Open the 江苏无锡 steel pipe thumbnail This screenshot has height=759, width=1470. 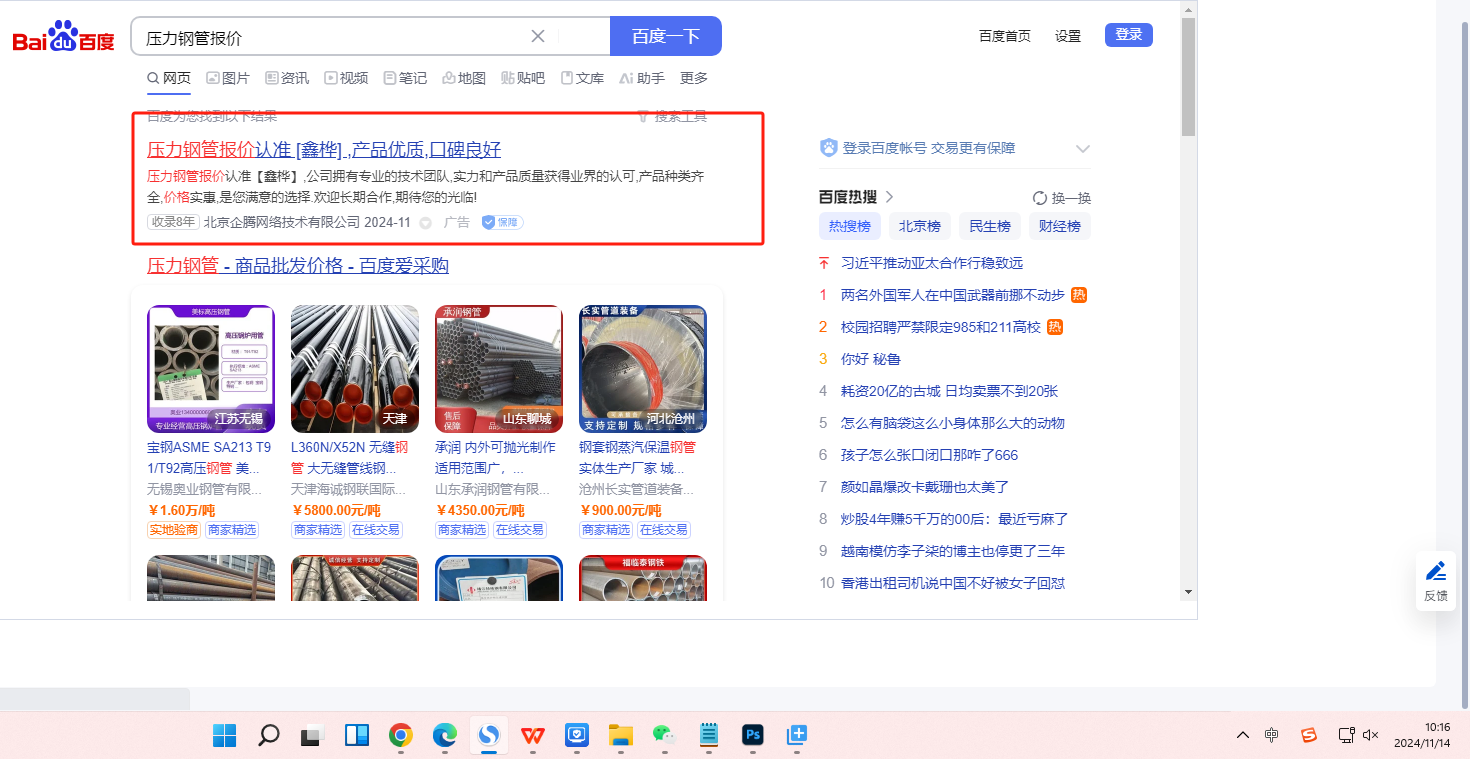pos(211,369)
